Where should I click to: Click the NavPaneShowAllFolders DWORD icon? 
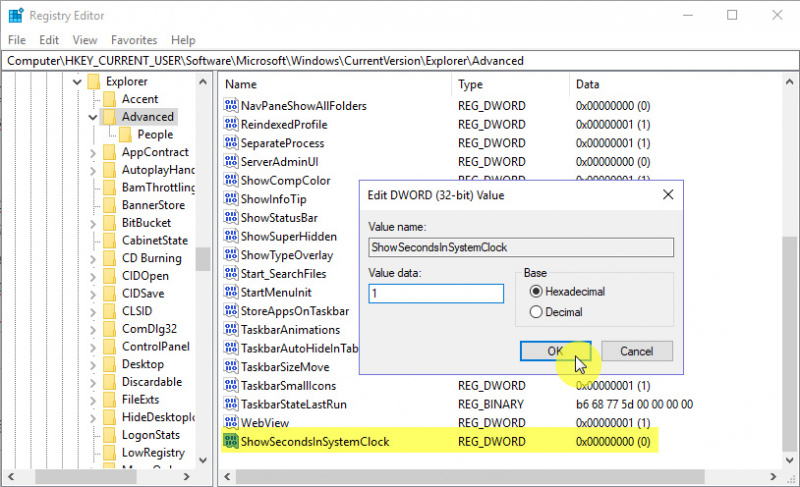pos(231,106)
